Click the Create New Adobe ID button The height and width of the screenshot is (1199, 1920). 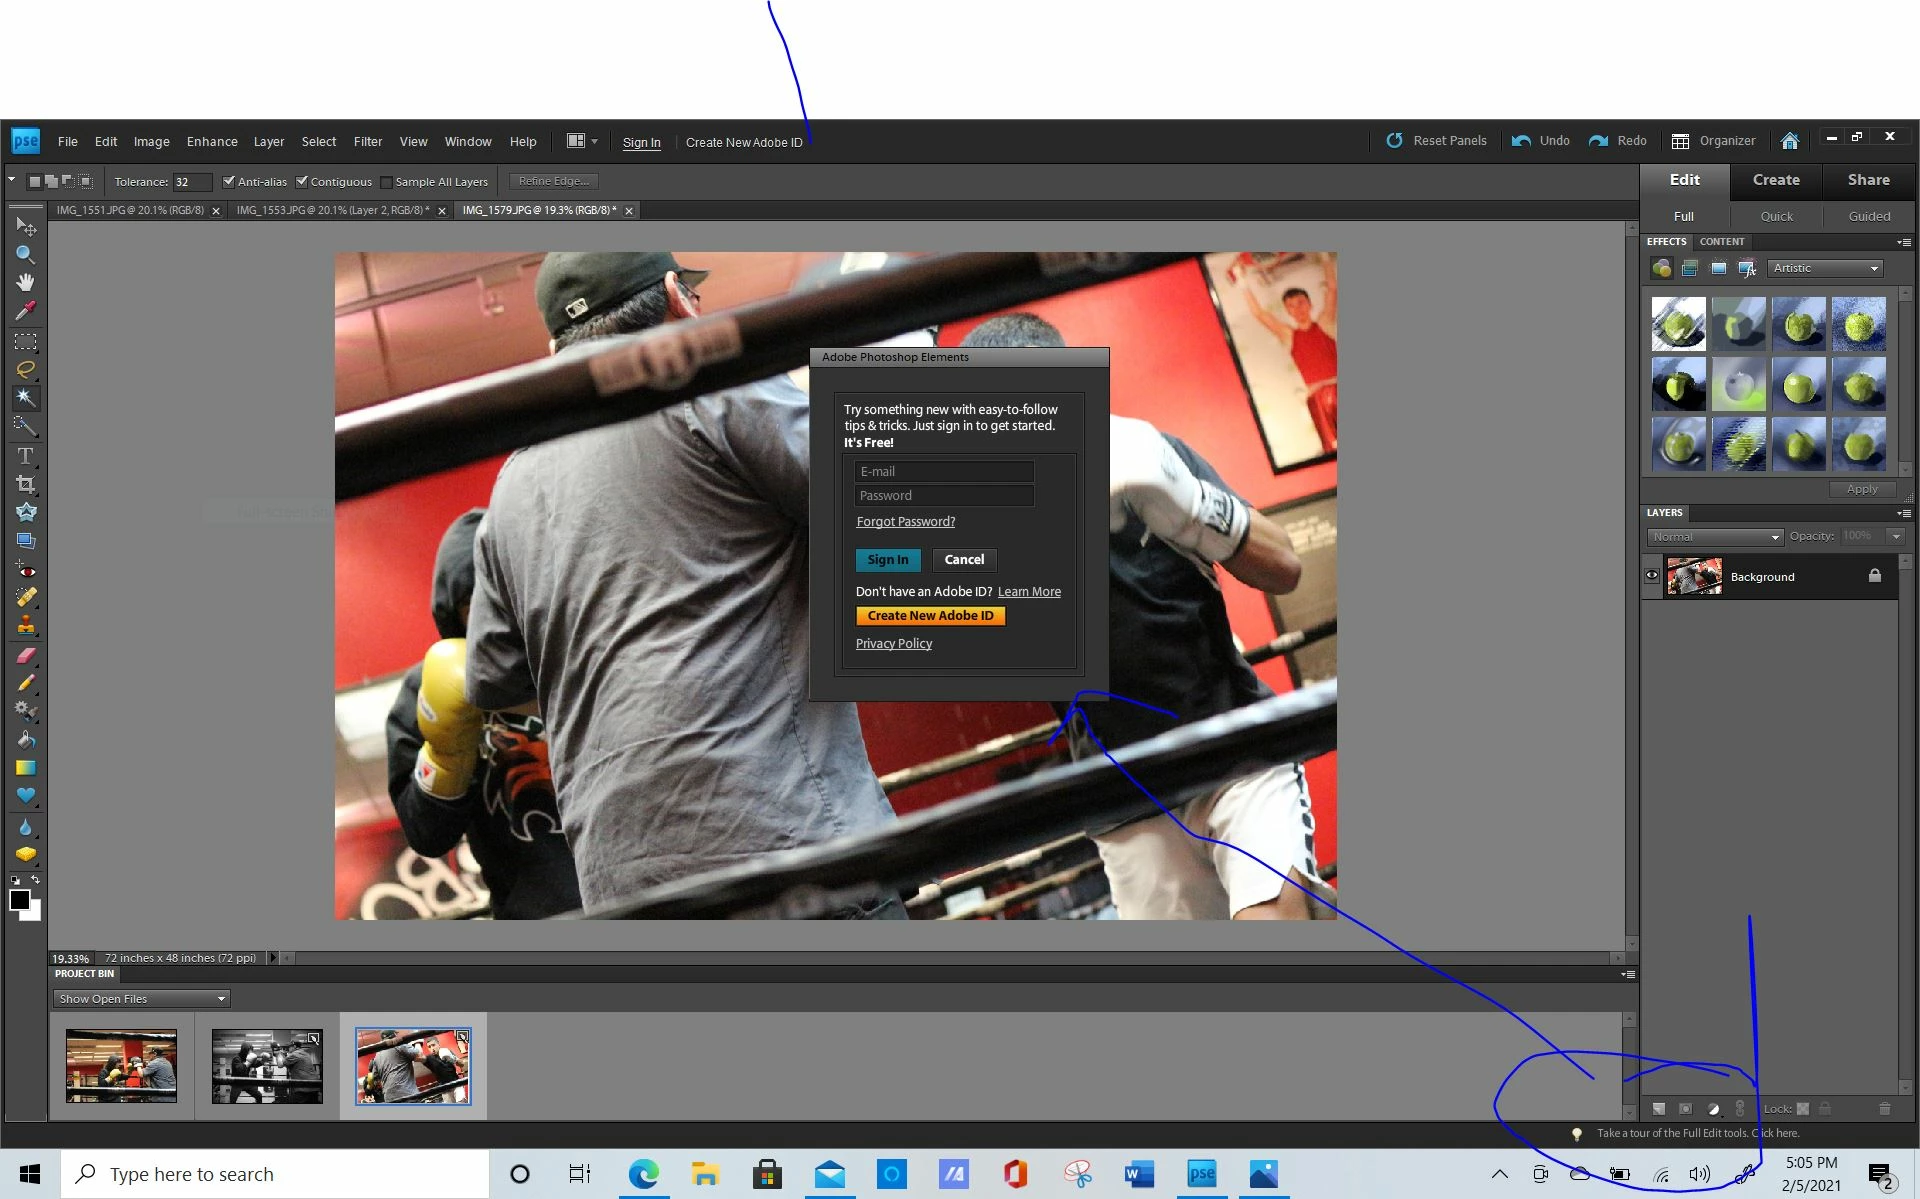(x=930, y=616)
